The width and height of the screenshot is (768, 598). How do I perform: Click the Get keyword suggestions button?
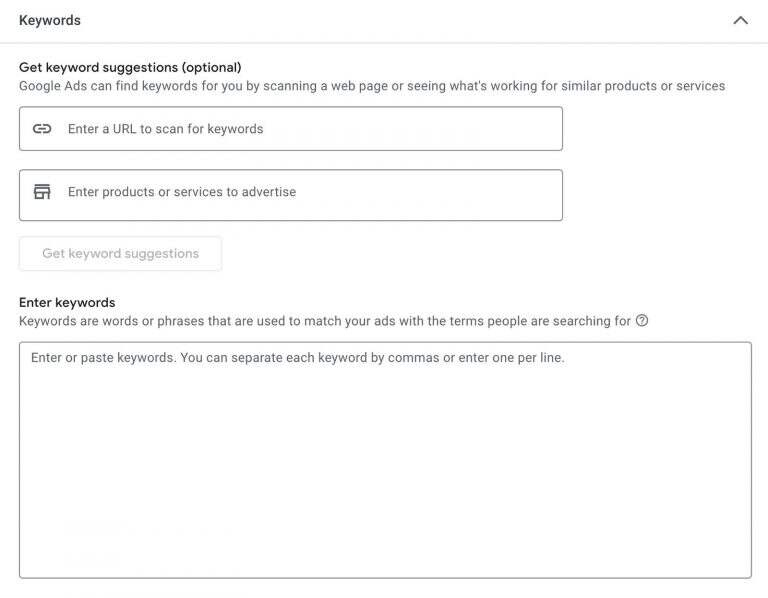click(120, 254)
